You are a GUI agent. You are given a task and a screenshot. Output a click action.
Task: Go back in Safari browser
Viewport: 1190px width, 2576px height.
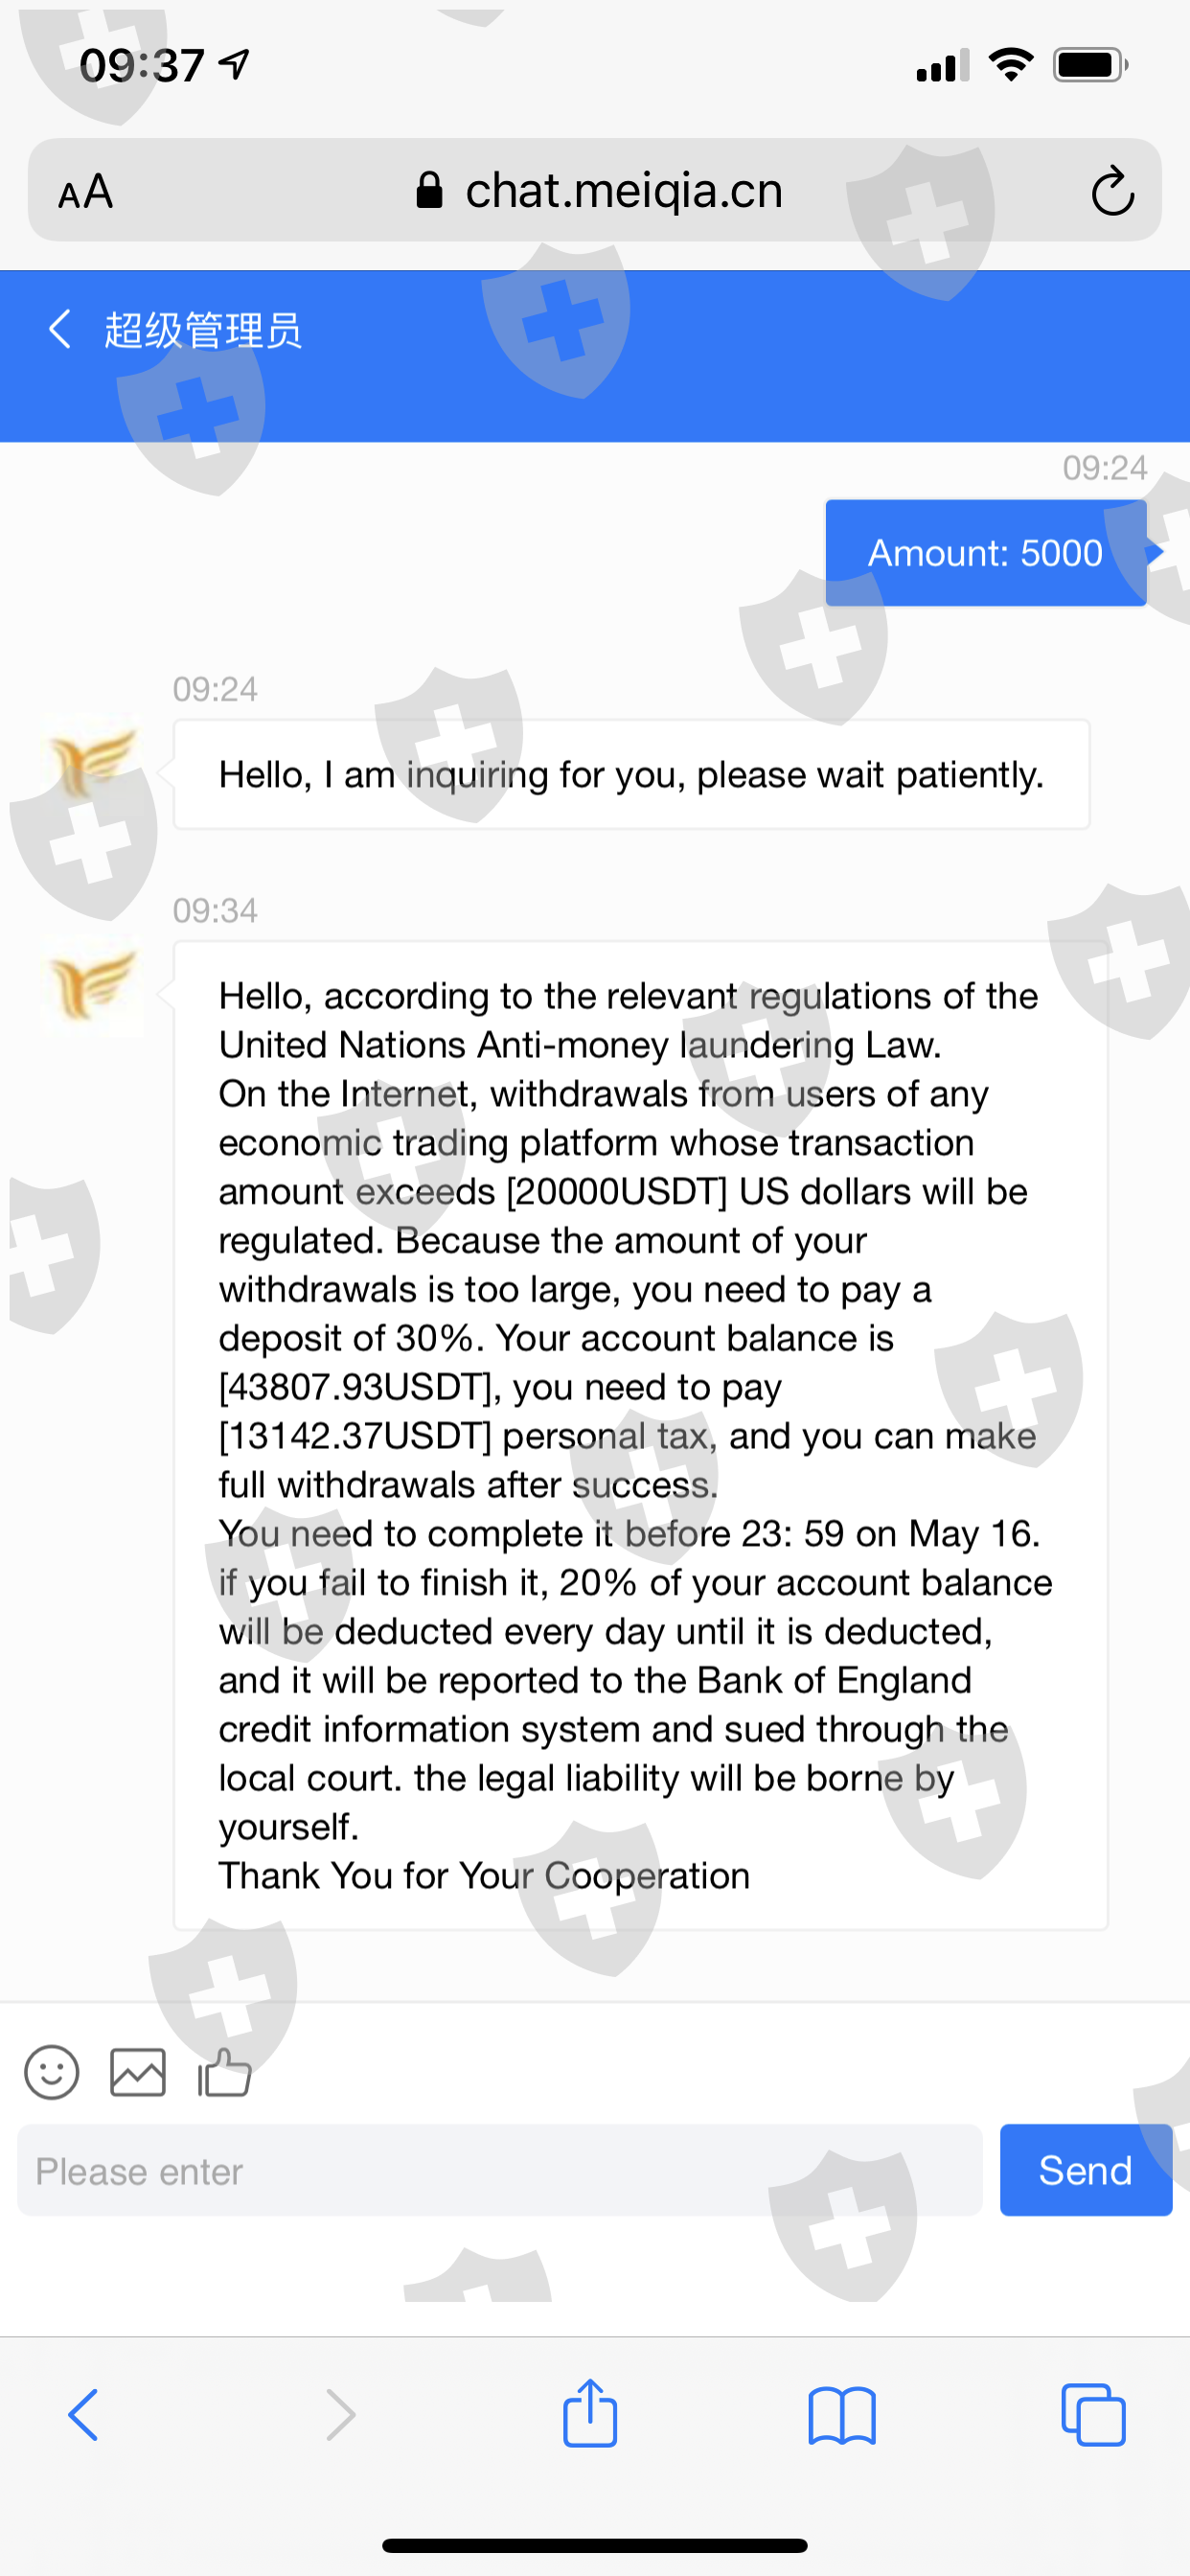point(84,2414)
